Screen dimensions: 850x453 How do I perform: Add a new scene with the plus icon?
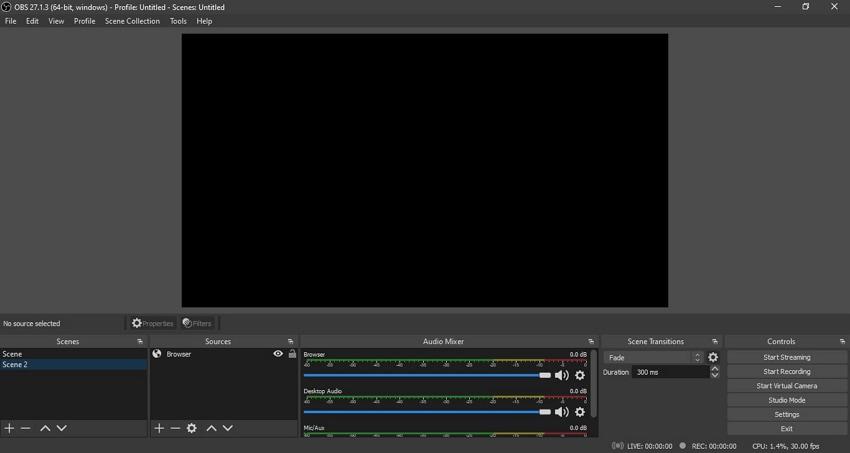9,428
